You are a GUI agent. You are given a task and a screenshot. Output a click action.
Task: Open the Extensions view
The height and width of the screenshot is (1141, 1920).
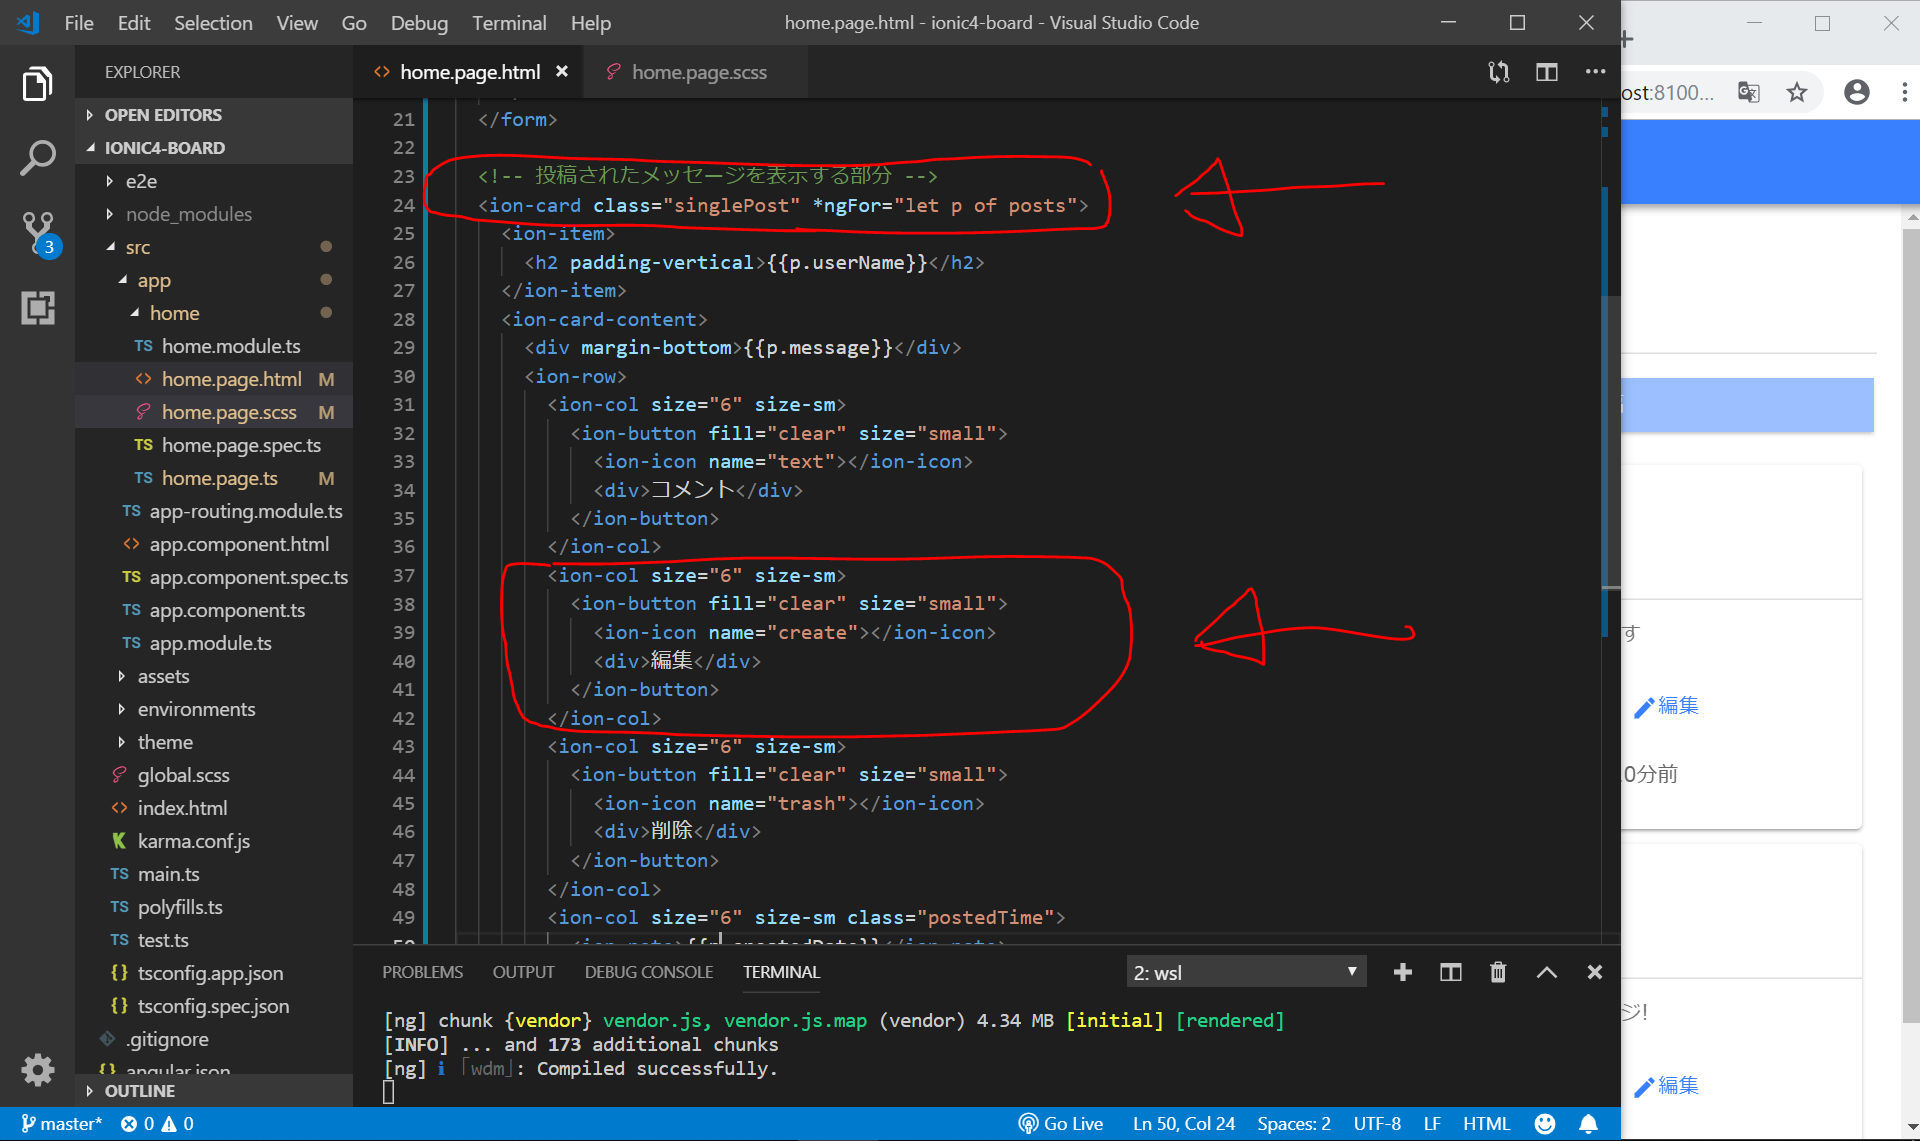point(37,307)
